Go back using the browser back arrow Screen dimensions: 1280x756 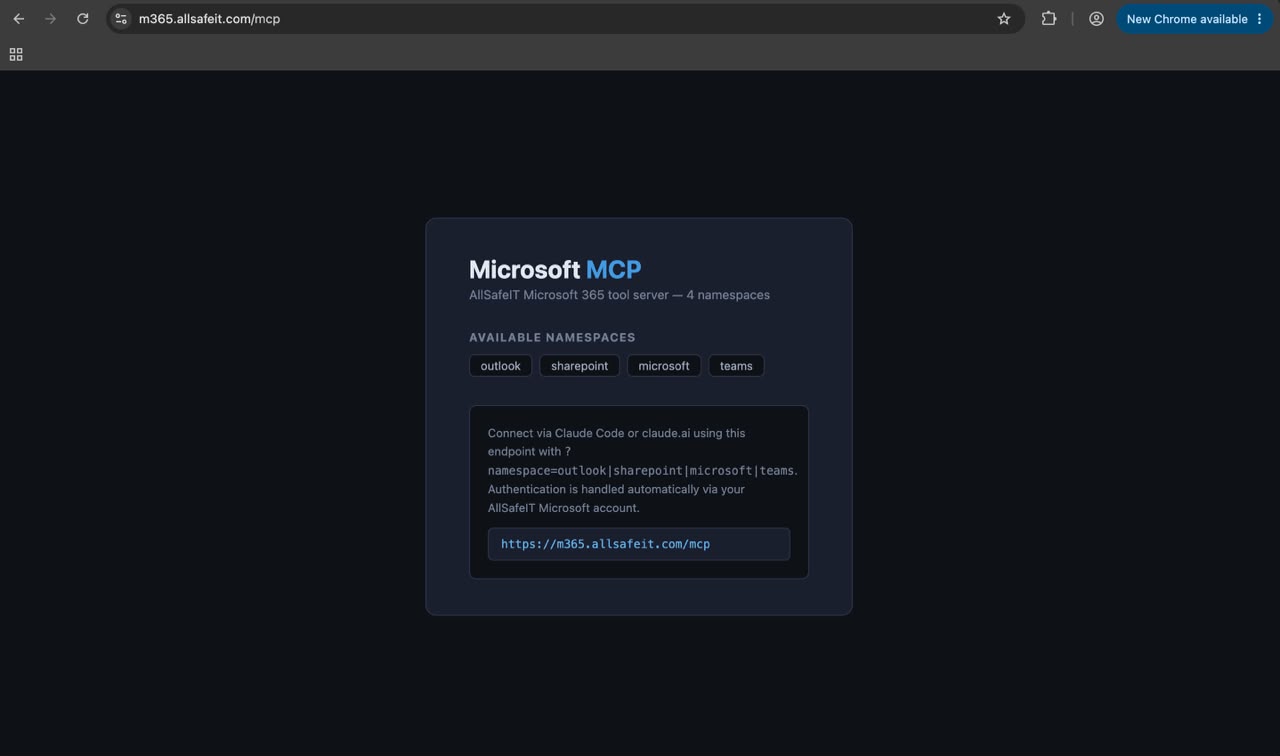point(18,19)
